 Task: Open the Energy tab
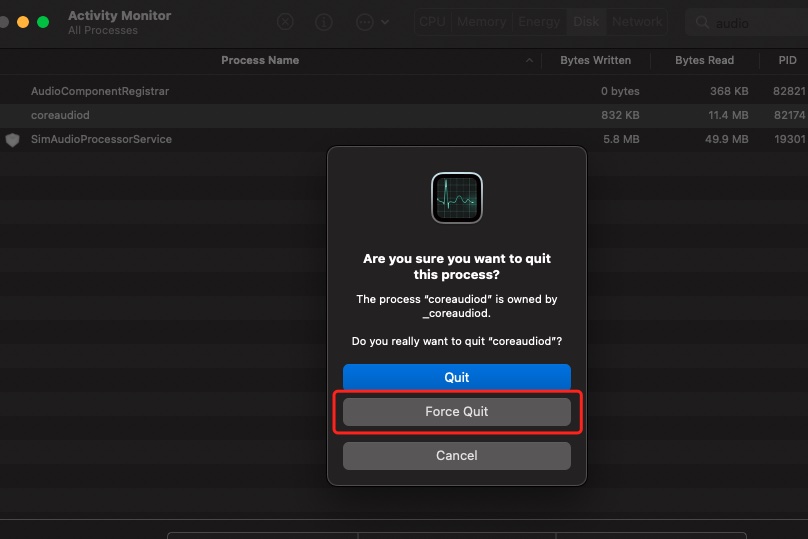[538, 22]
